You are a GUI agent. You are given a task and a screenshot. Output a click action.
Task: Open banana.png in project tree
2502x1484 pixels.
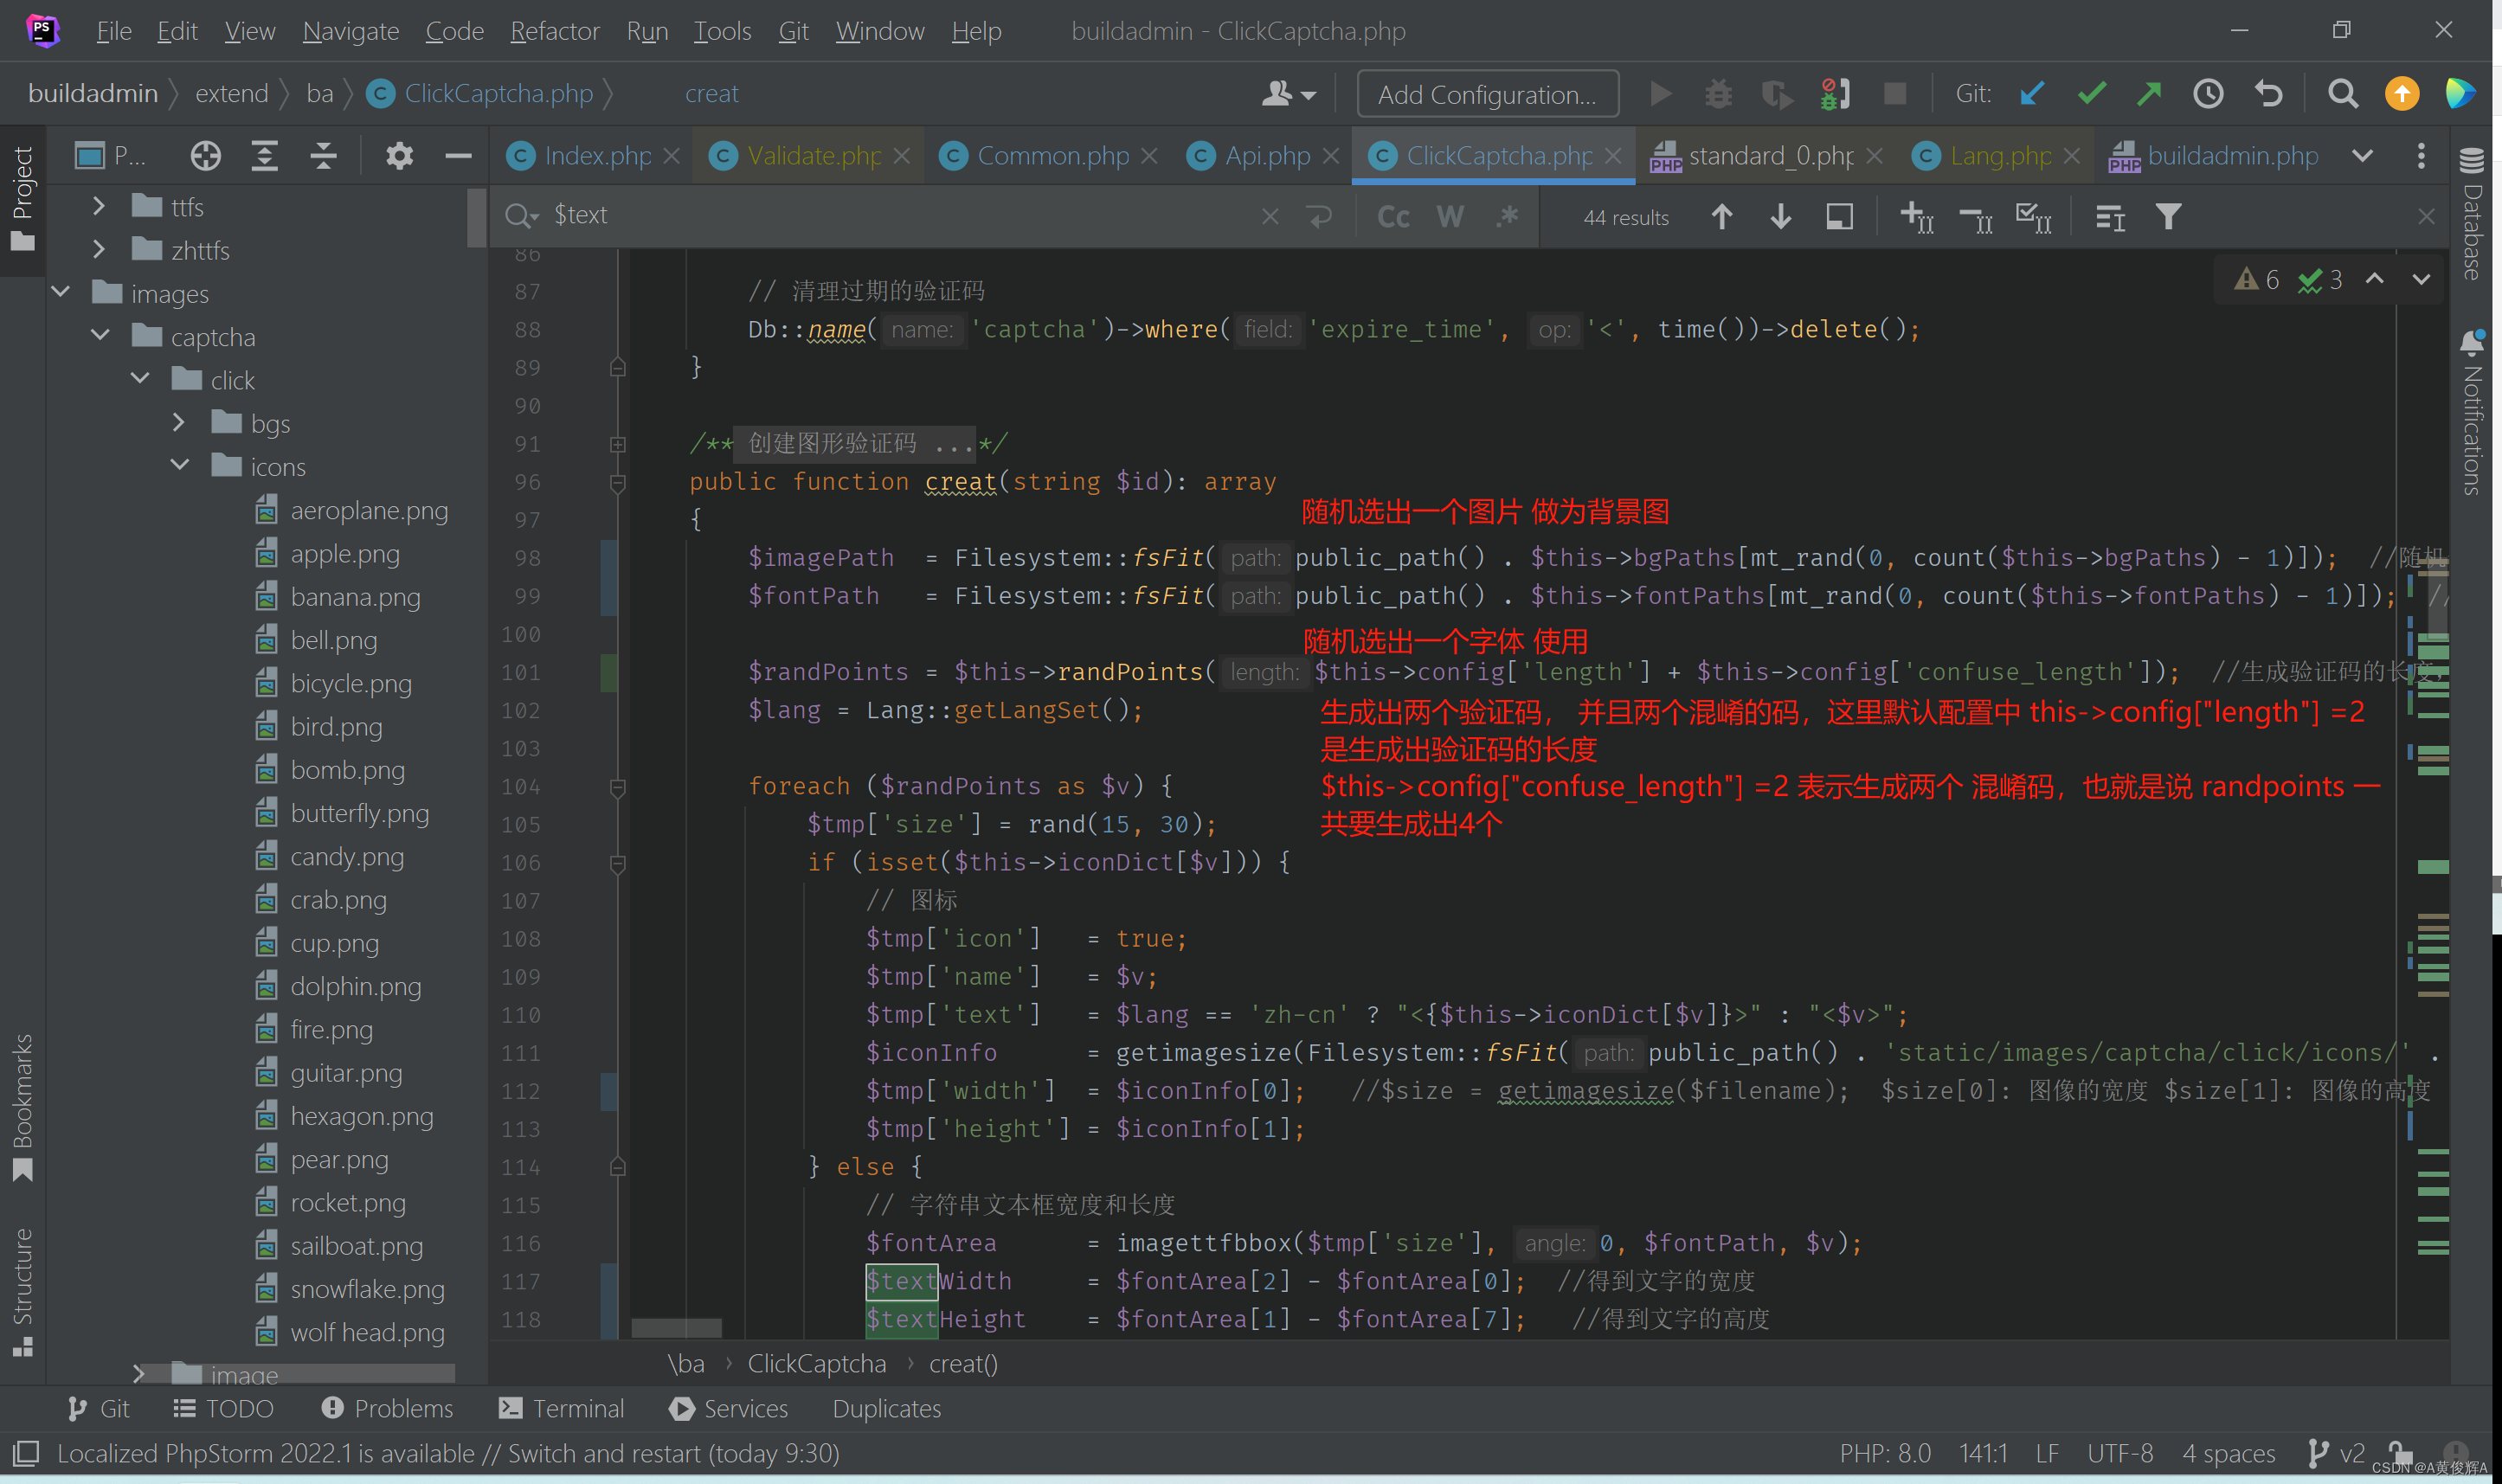pyautogui.click(x=355, y=597)
